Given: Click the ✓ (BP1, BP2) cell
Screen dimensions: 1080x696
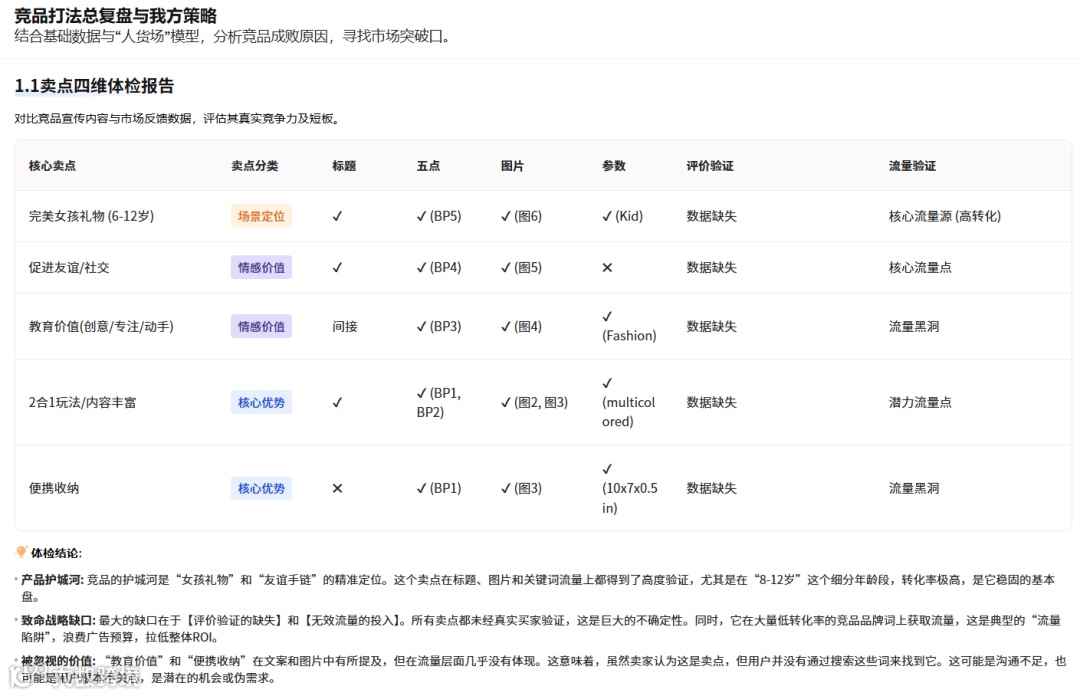Looking at the screenshot, I should point(439,402).
